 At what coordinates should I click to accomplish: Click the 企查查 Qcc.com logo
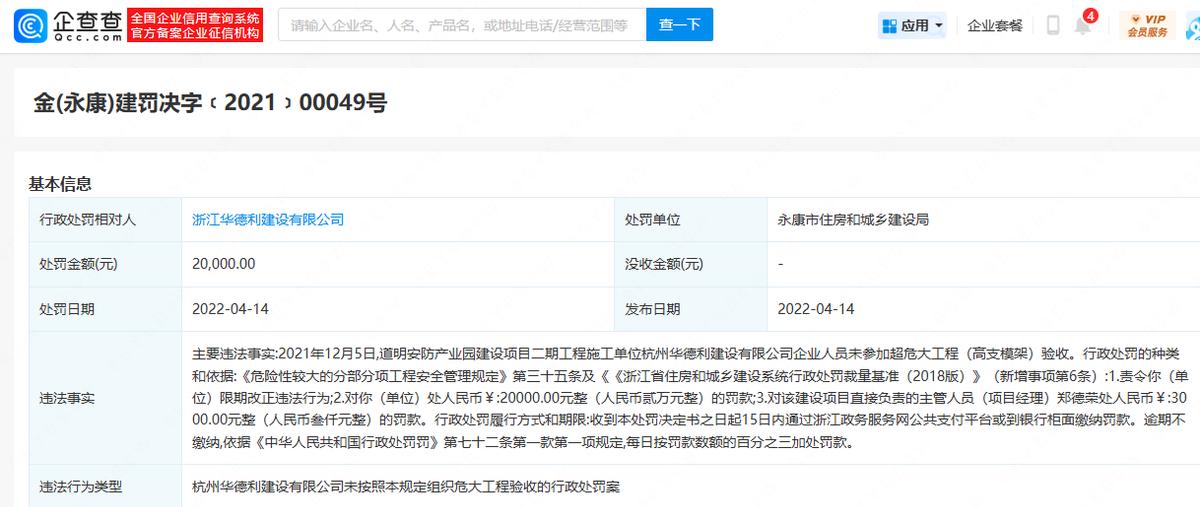tap(67, 26)
